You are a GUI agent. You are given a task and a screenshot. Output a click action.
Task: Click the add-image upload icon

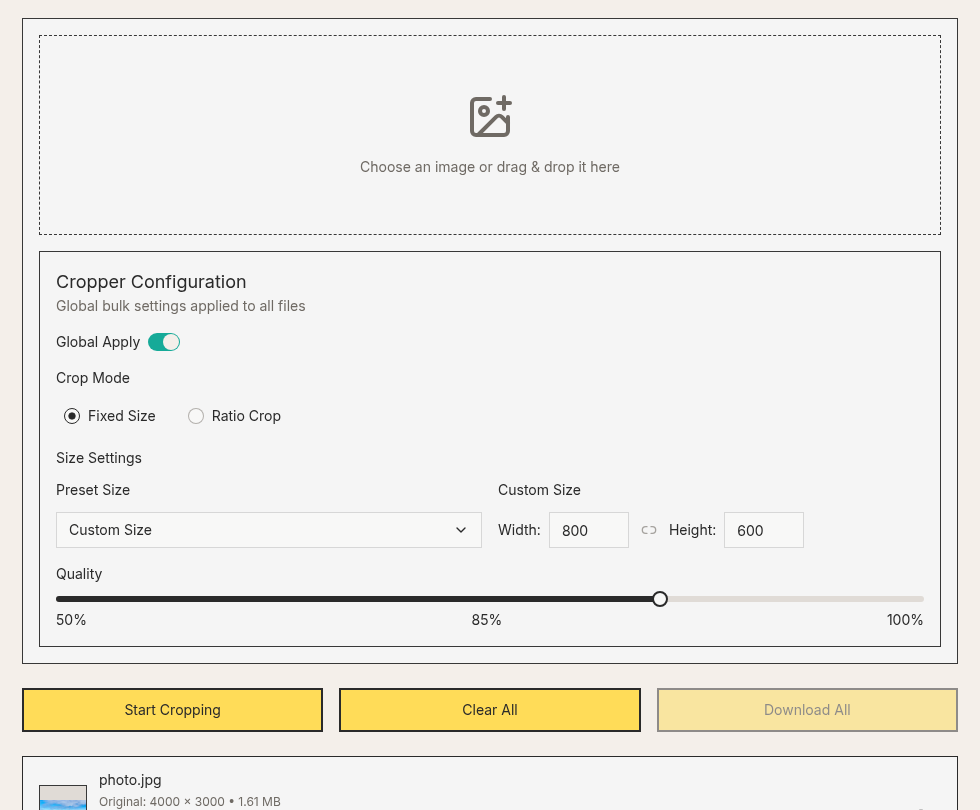490,116
